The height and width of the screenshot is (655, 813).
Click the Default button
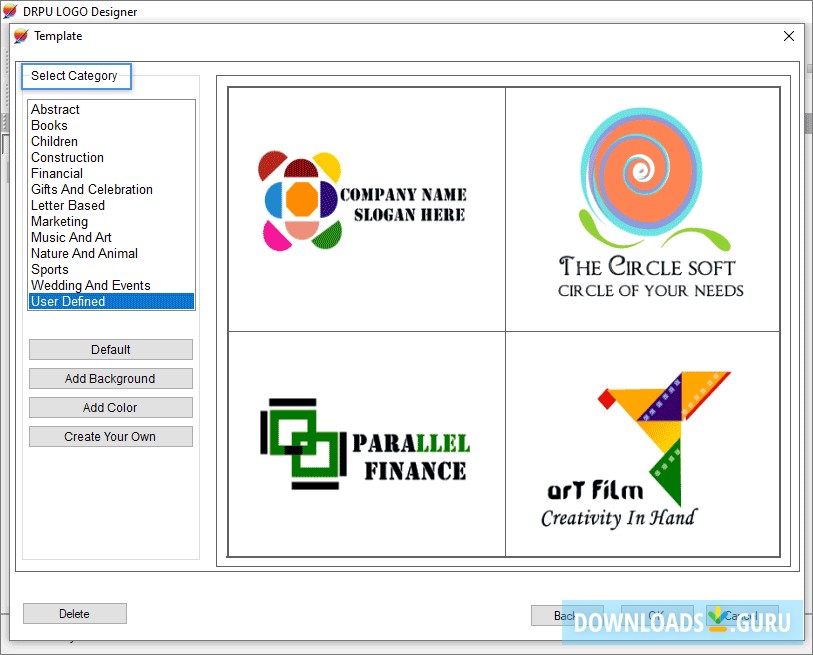110,349
